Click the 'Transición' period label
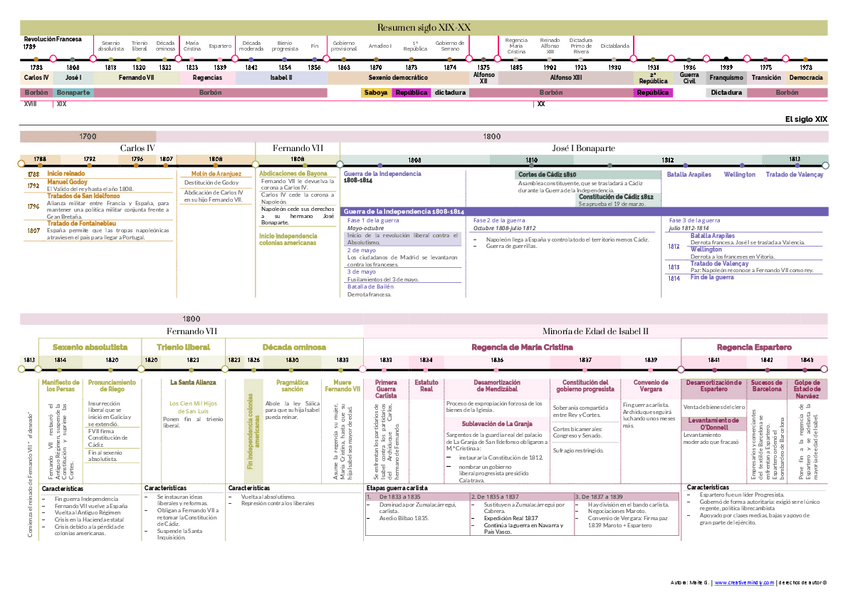The height and width of the screenshot is (600, 848). coord(766,77)
